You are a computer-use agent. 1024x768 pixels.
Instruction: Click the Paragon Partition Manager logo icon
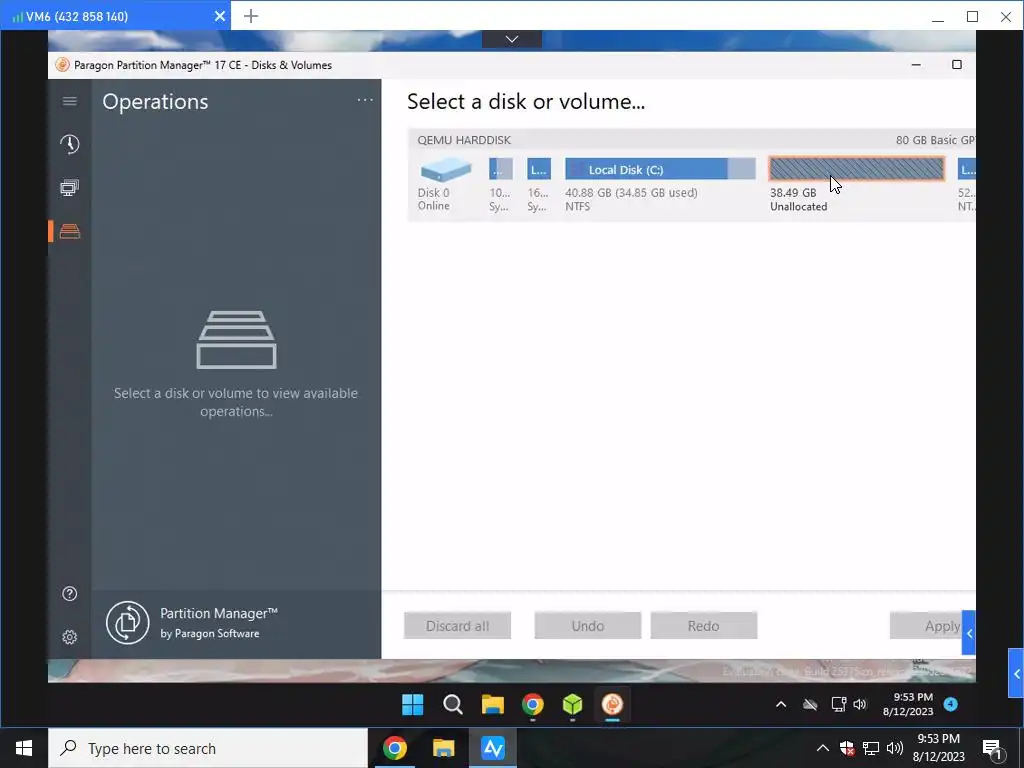coord(127,623)
